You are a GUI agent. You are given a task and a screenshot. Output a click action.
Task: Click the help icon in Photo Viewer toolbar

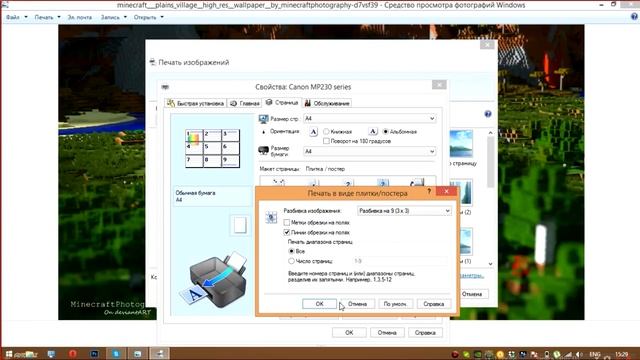coord(634,17)
